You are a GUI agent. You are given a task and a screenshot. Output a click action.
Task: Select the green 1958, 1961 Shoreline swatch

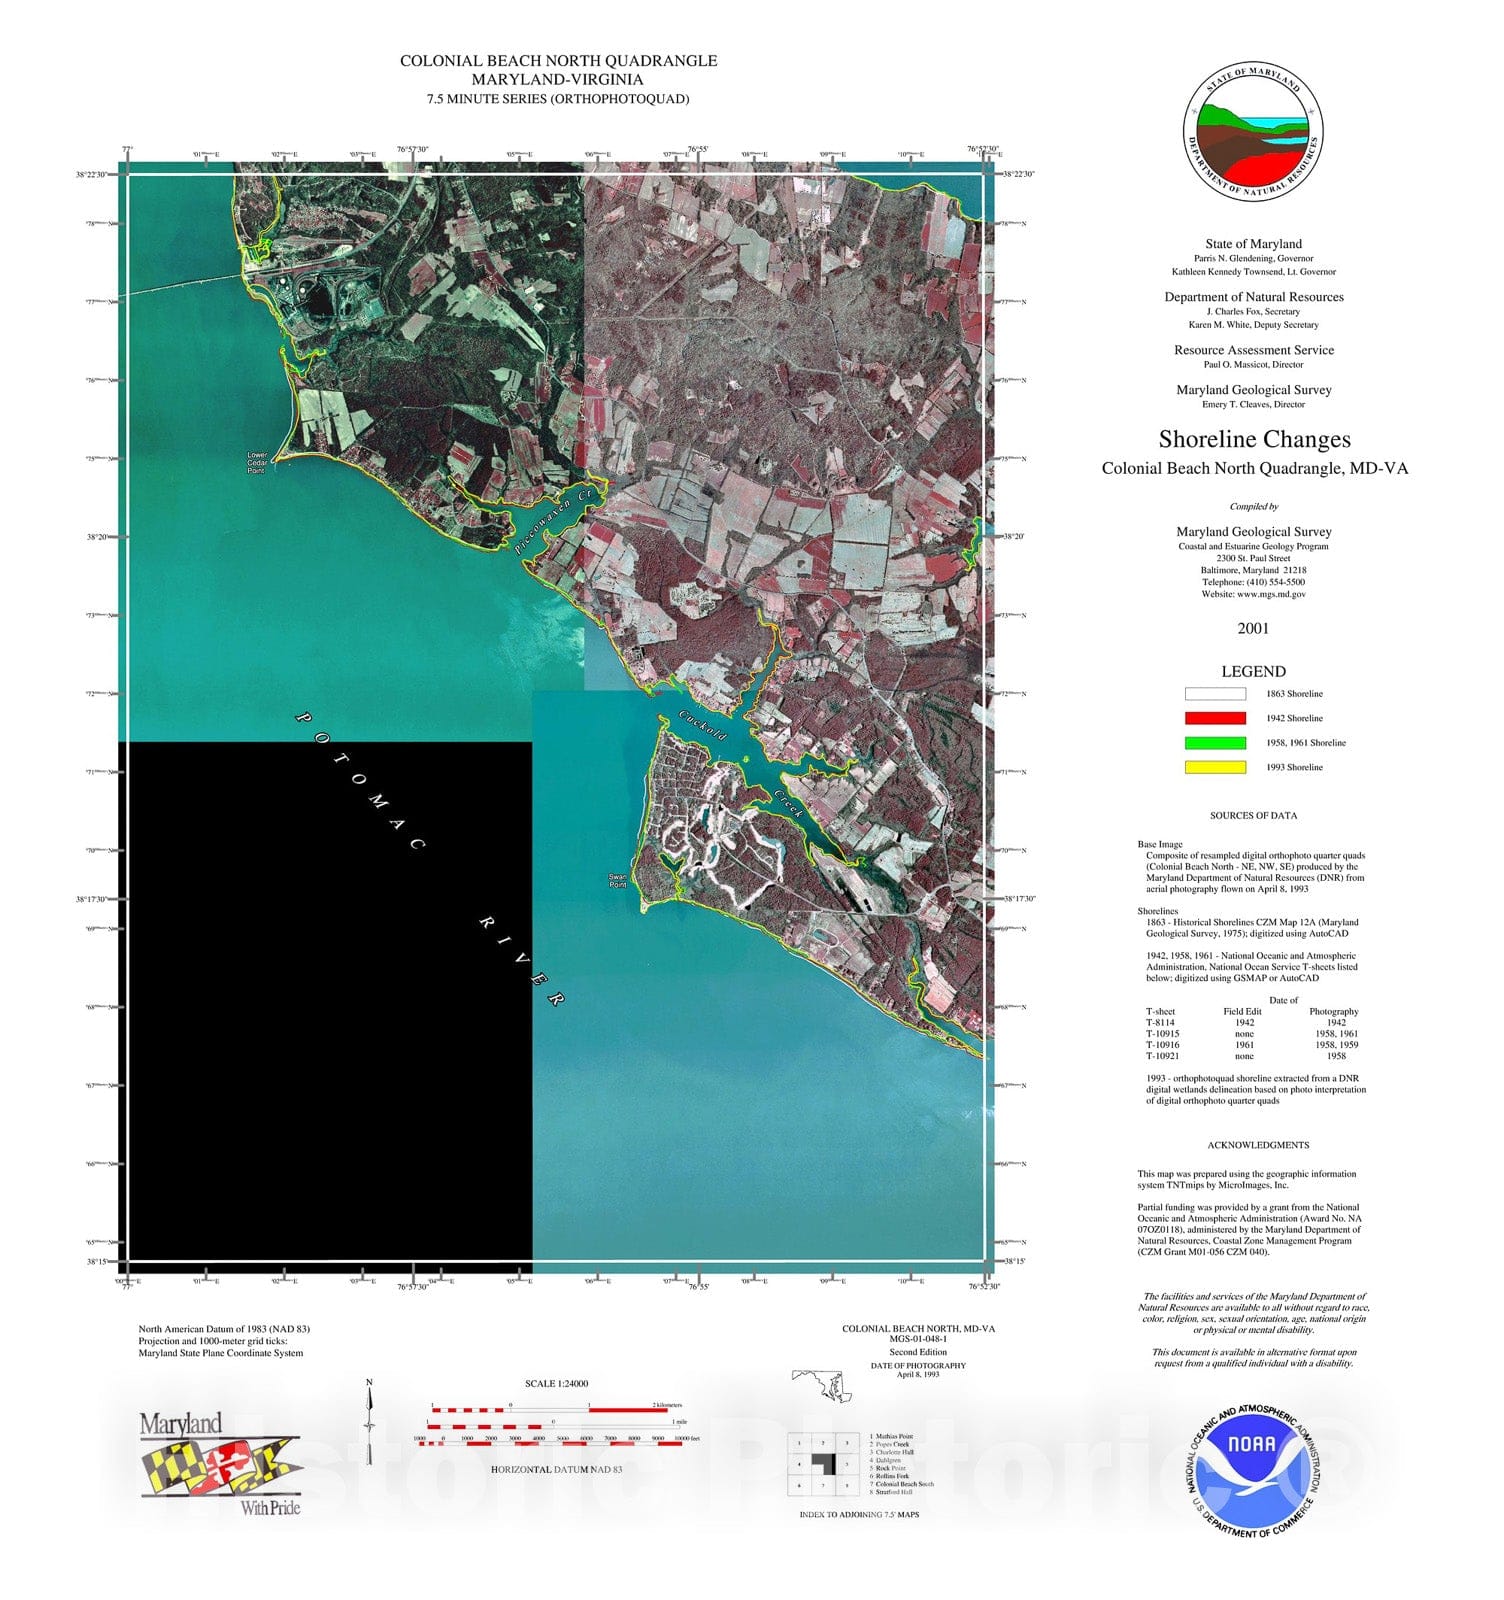pos(1215,743)
